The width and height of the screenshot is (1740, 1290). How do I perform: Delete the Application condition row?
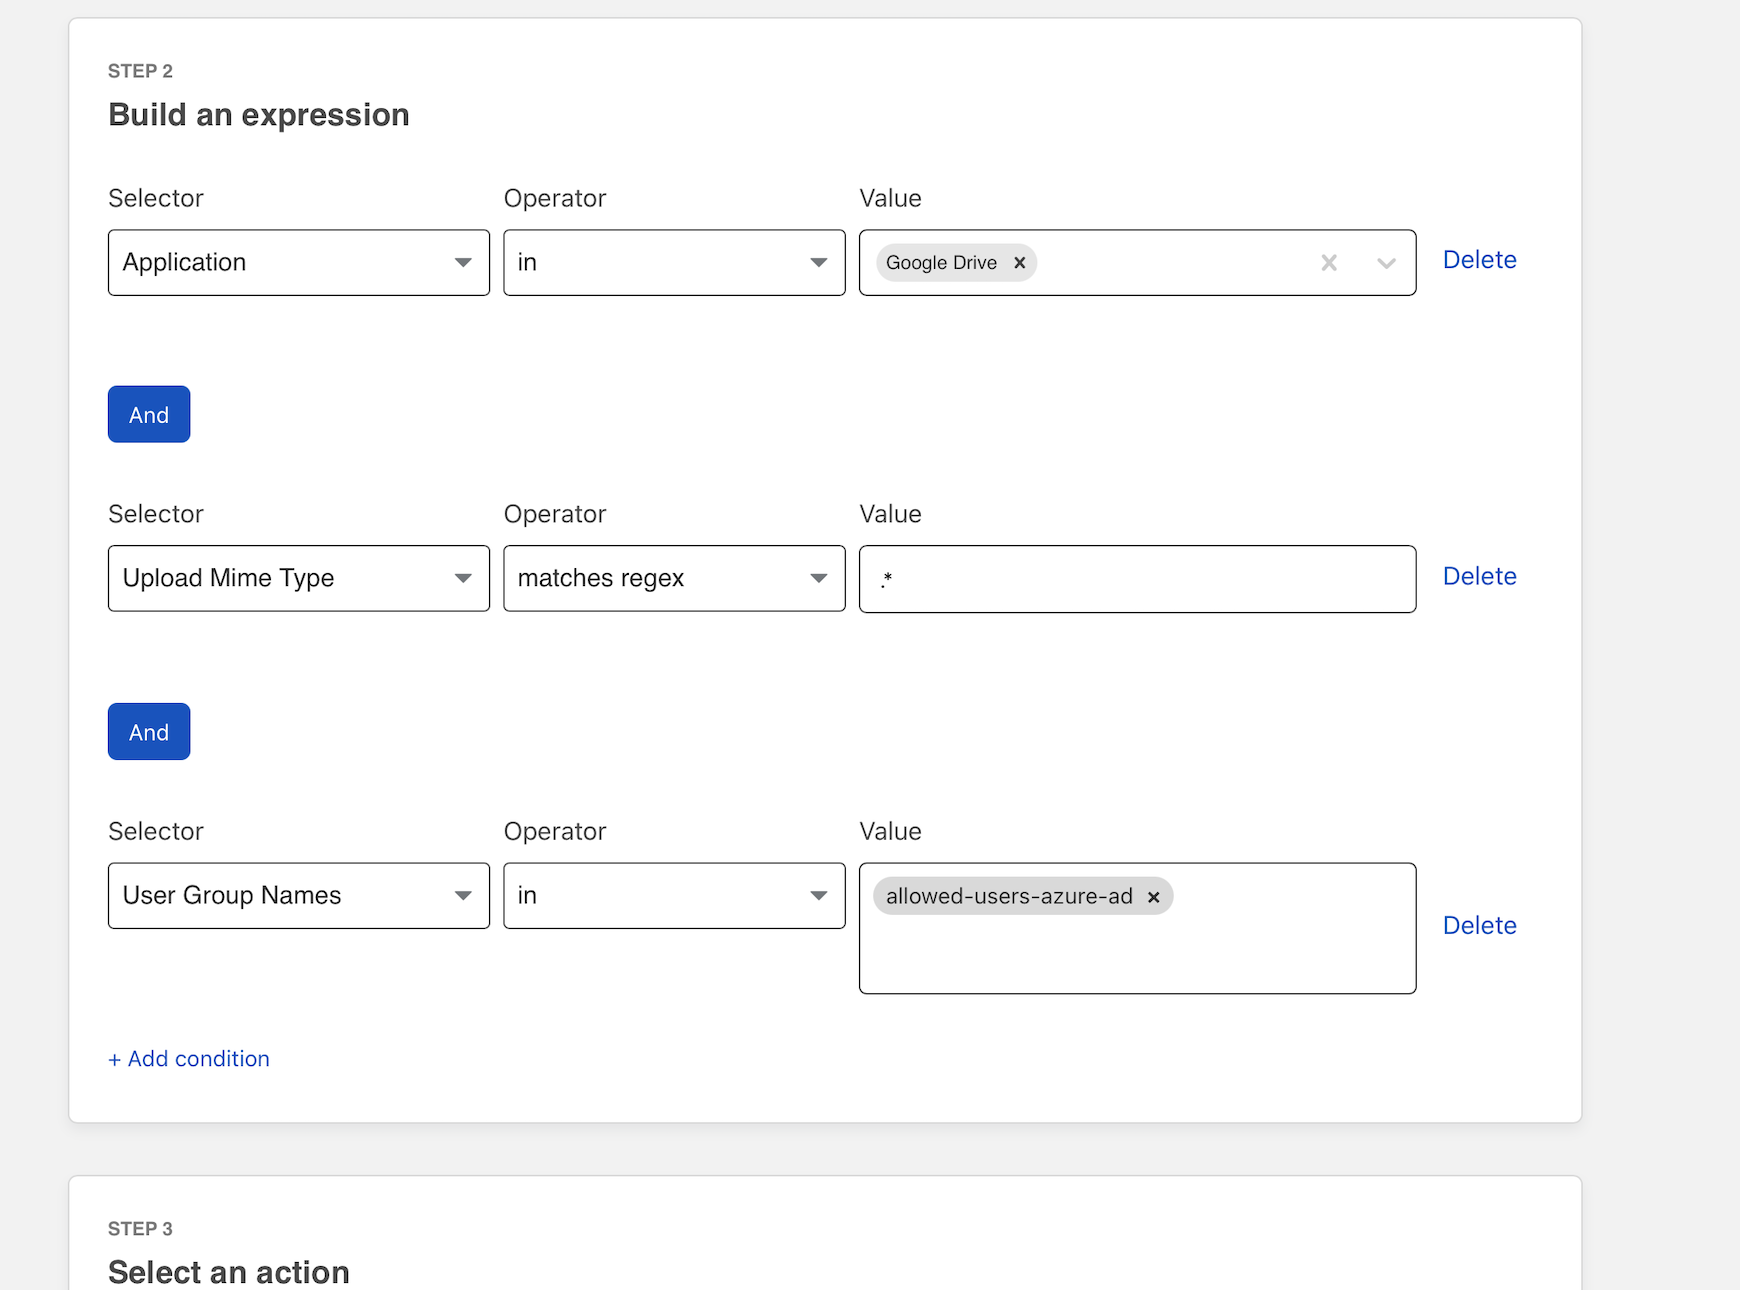1479,260
